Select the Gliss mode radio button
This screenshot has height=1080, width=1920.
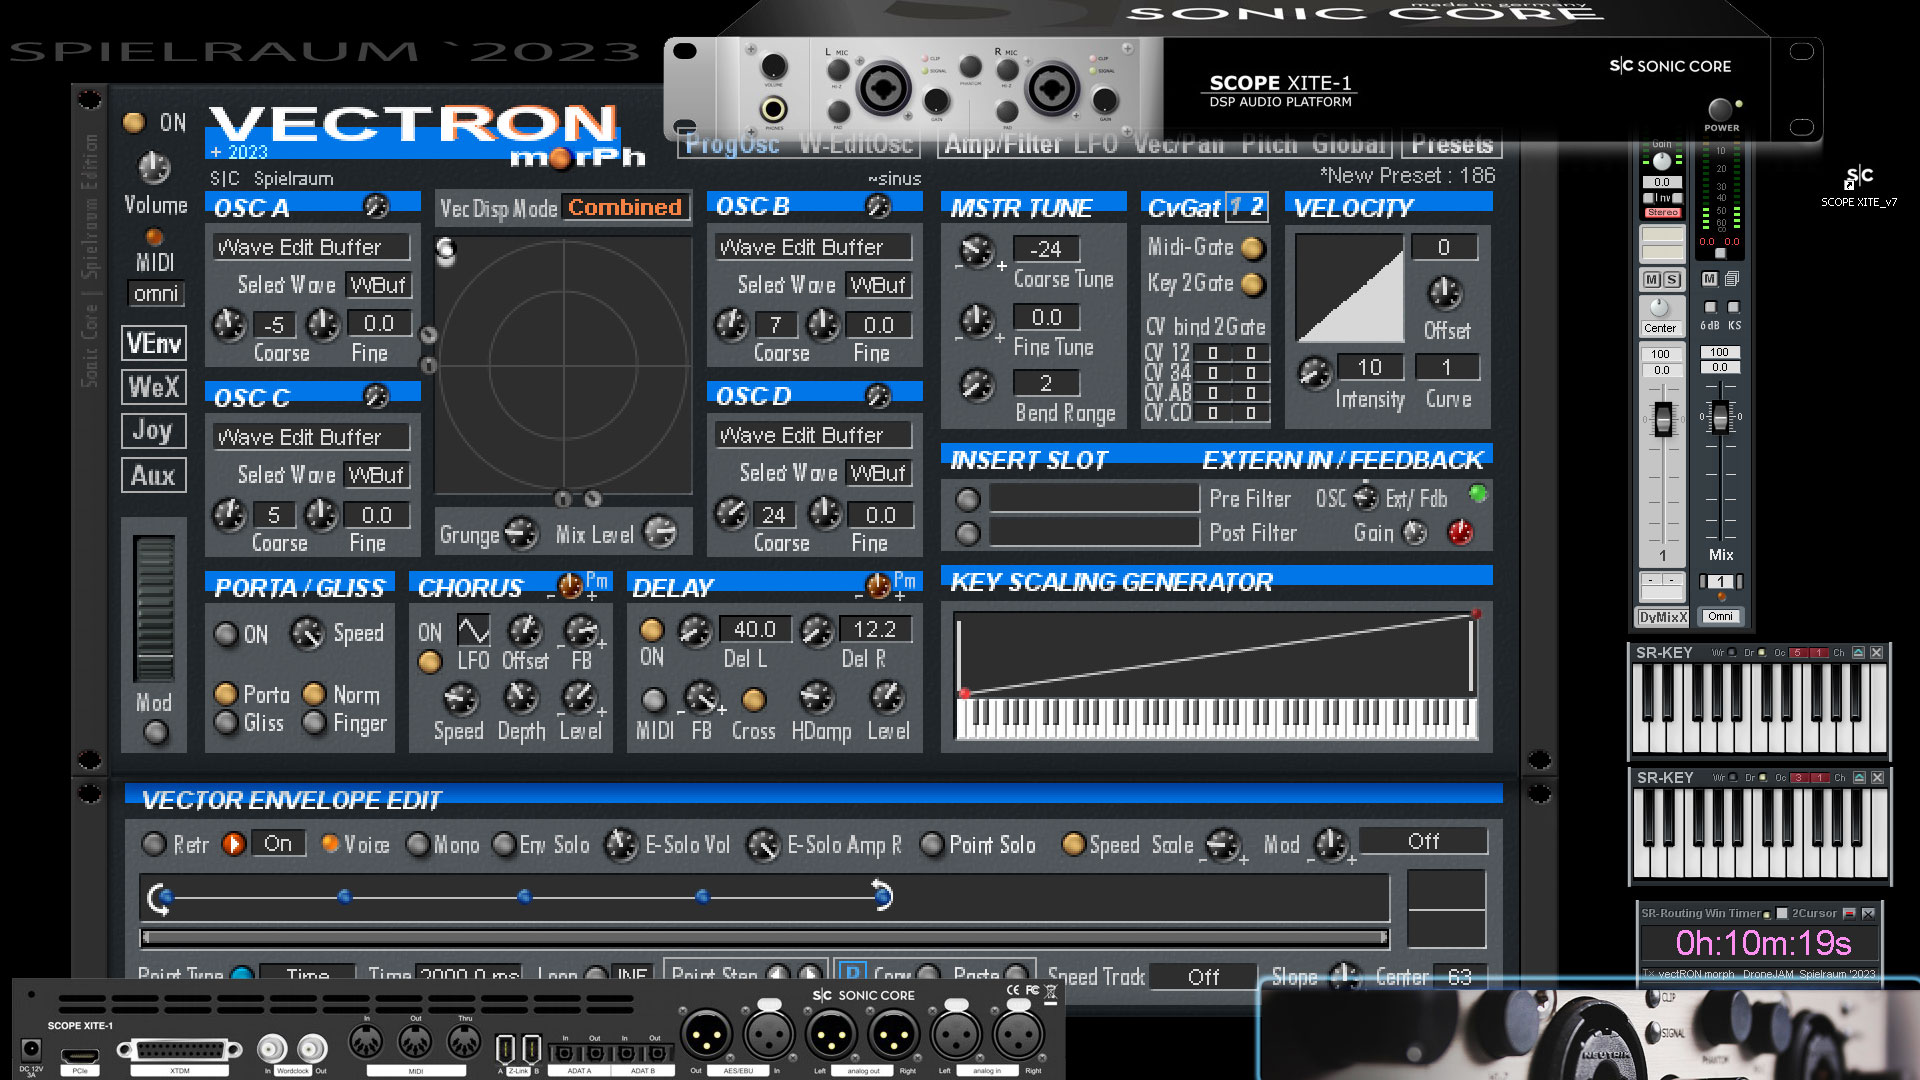pyautogui.click(x=226, y=722)
